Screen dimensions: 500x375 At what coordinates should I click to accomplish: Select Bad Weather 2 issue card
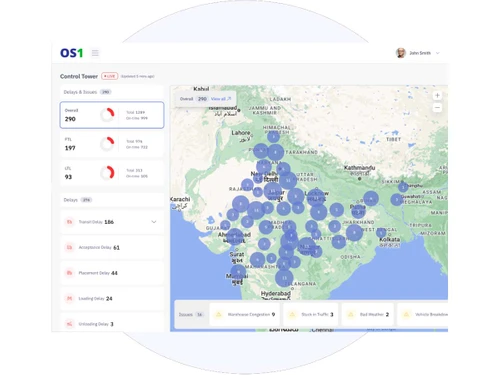(x=368, y=314)
